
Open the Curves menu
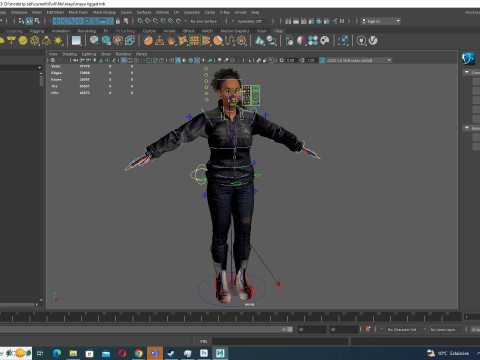[126, 12]
